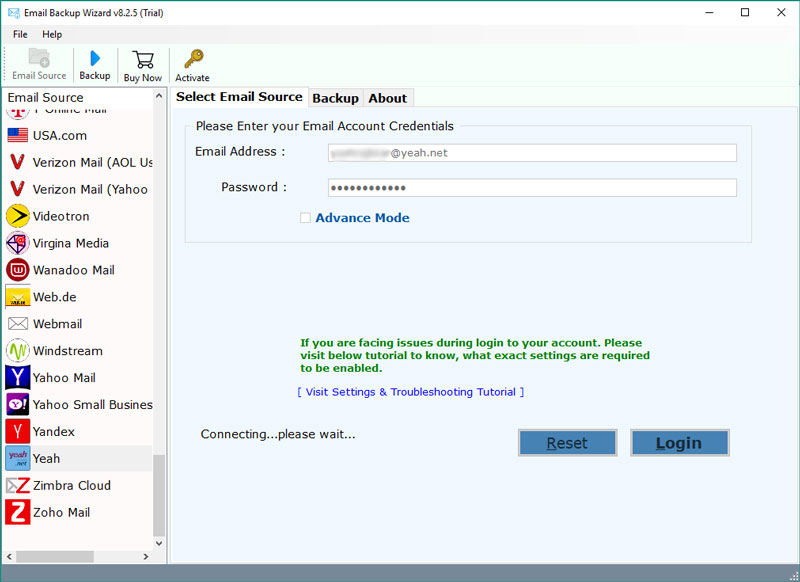The width and height of the screenshot is (800, 582).
Task: Open Visit Settings & Troubleshooting Tutorial link
Action: coord(410,392)
